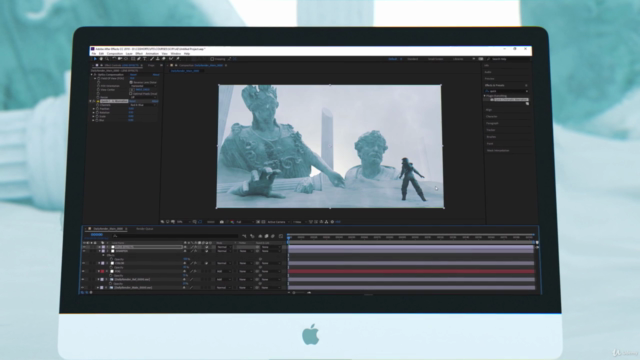The height and width of the screenshot is (360, 640).
Task: Open the Composition menu
Action: (x=115, y=53)
